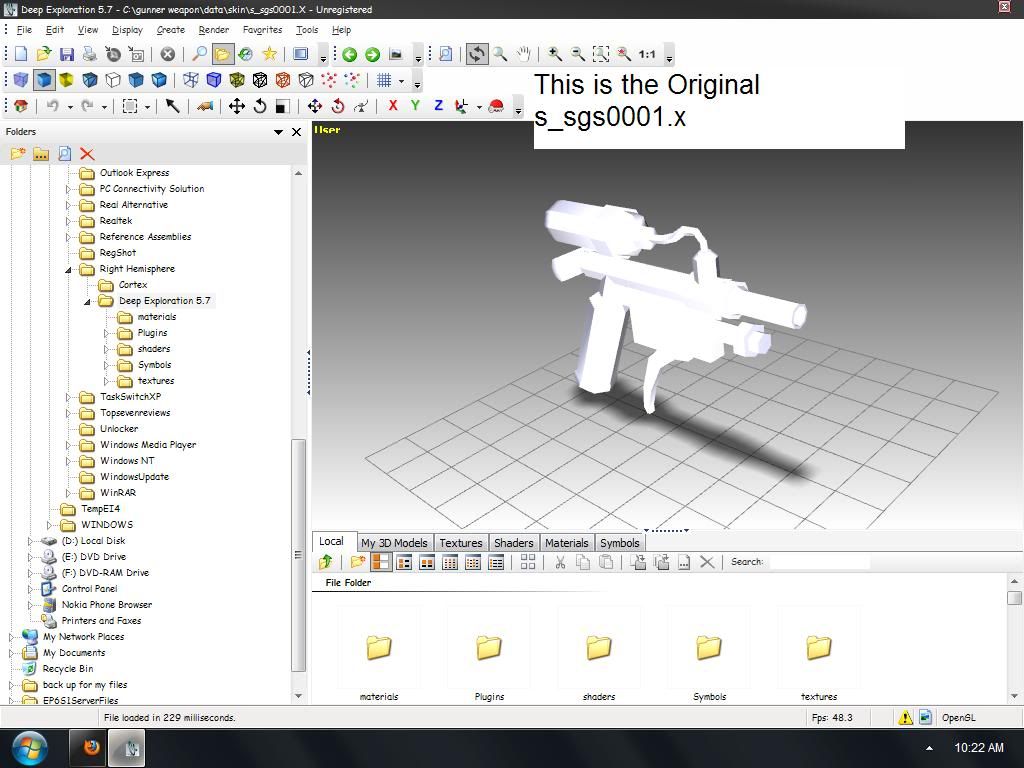
Task: Select the rotate view tool in toolbar
Action: pyautogui.click(x=477, y=54)
